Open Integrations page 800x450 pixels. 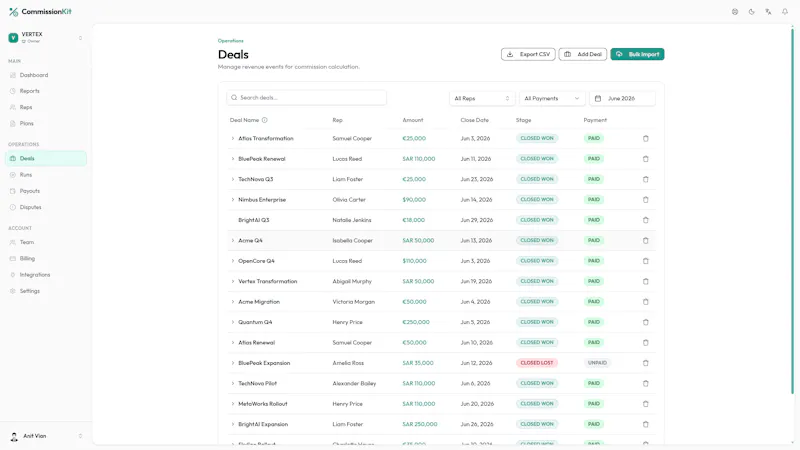45,274
